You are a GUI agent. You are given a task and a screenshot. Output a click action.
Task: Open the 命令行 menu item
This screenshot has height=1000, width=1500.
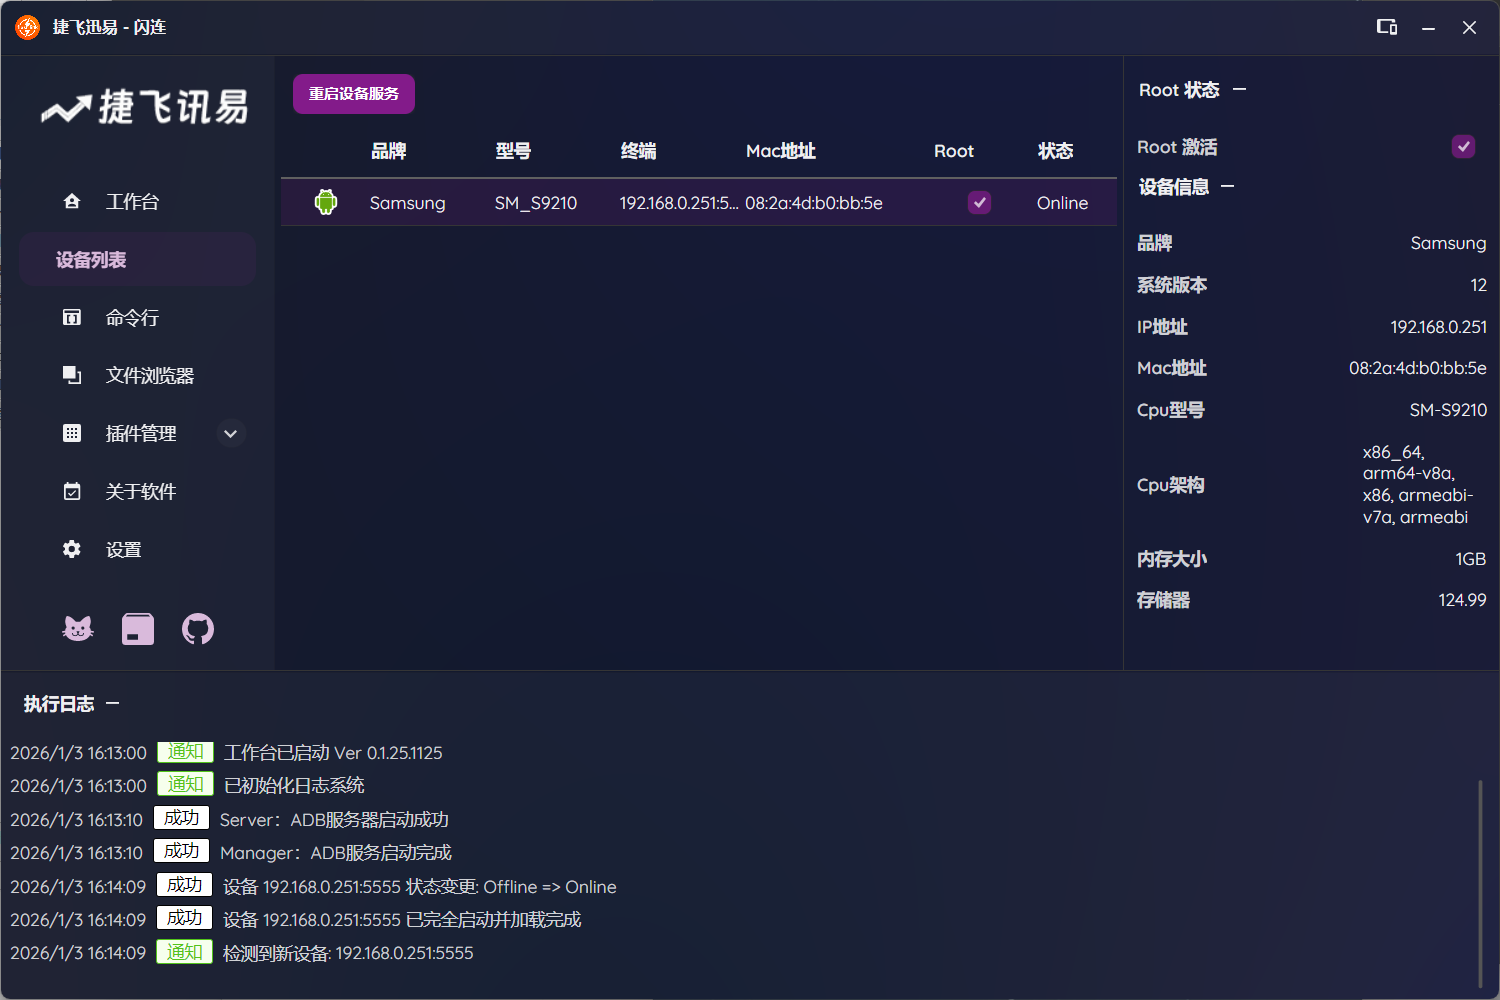(132, 318)
